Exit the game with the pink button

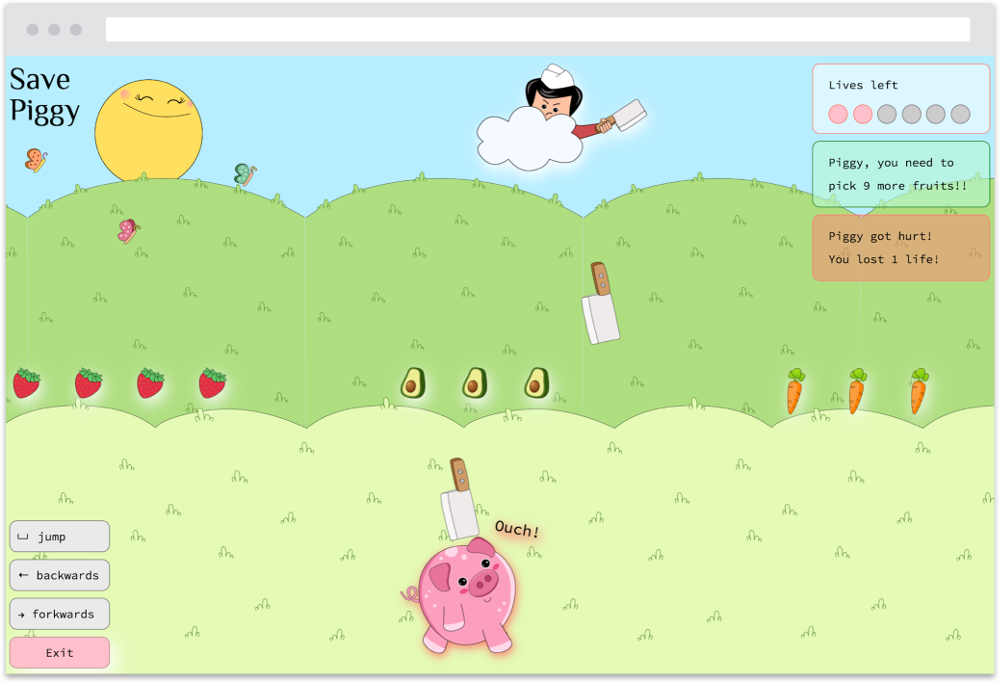[60, 653]
